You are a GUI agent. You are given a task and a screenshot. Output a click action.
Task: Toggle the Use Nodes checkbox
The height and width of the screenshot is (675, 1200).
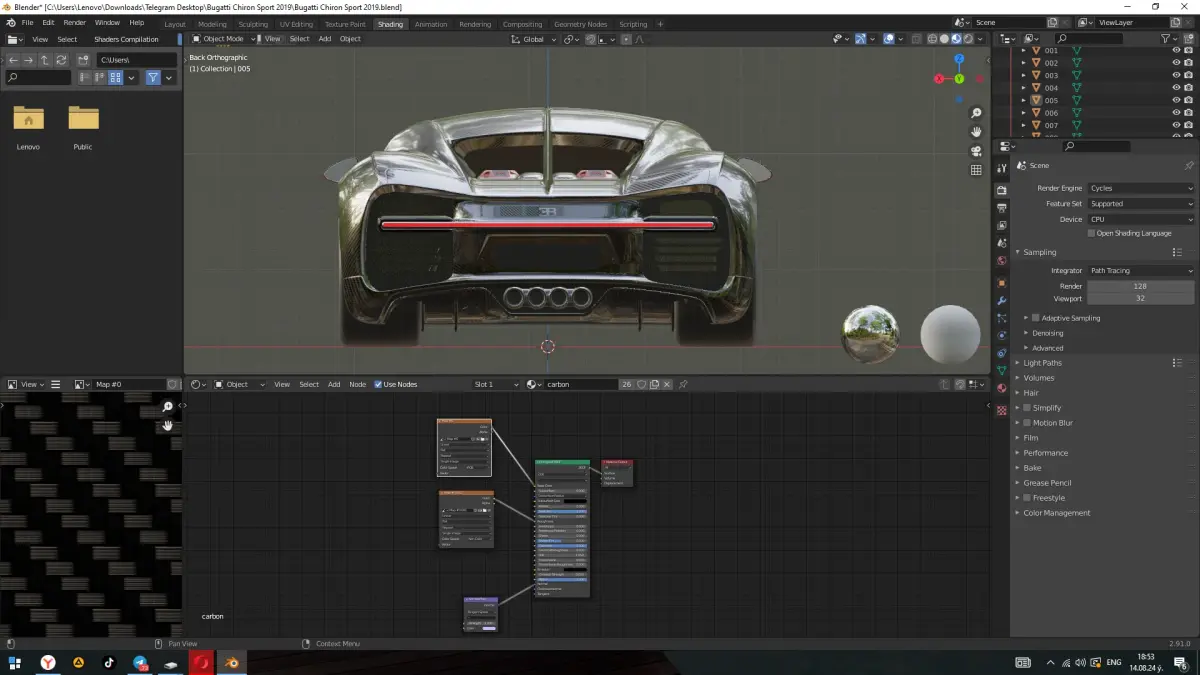click(378, 384)
